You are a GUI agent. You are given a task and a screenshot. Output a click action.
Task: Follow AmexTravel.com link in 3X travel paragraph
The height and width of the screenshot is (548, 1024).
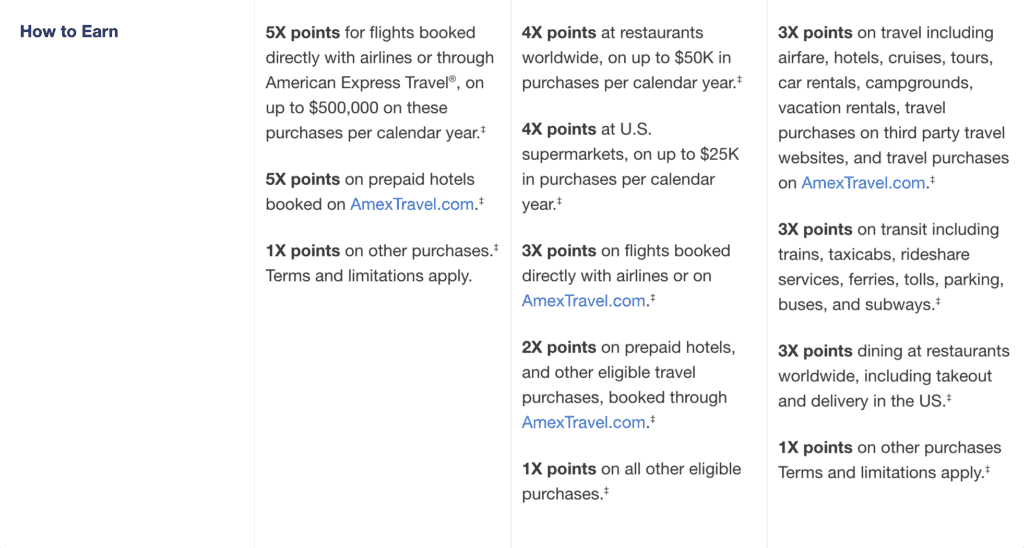tap(864, 182)
